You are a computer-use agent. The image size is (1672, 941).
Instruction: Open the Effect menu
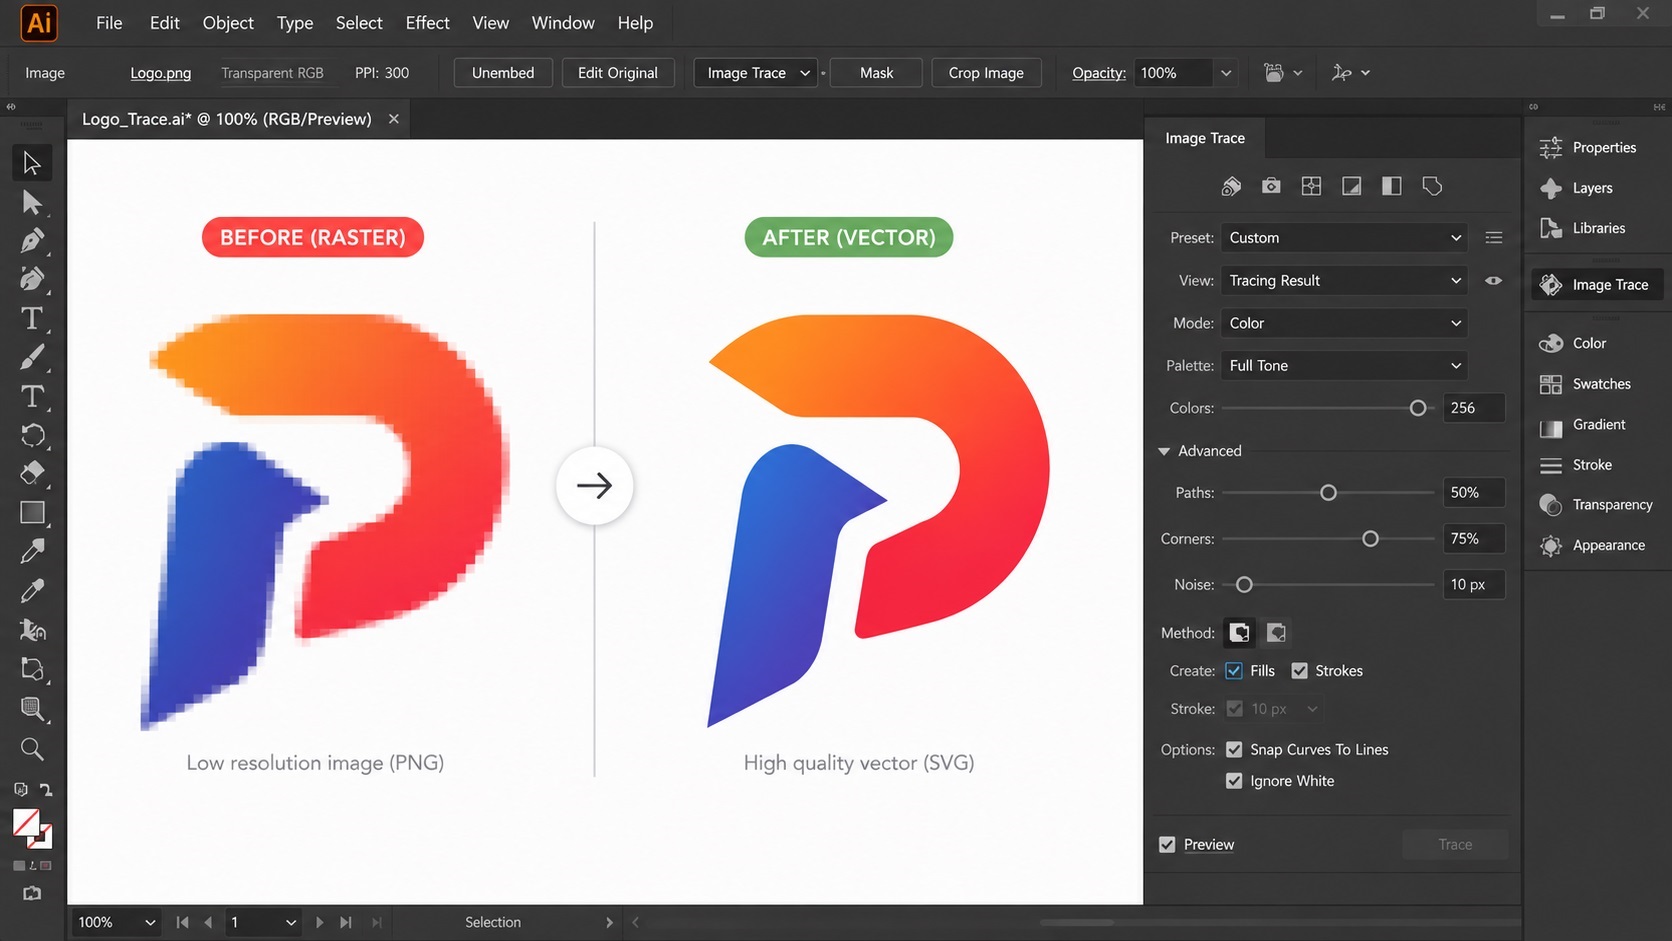point(427,23)
